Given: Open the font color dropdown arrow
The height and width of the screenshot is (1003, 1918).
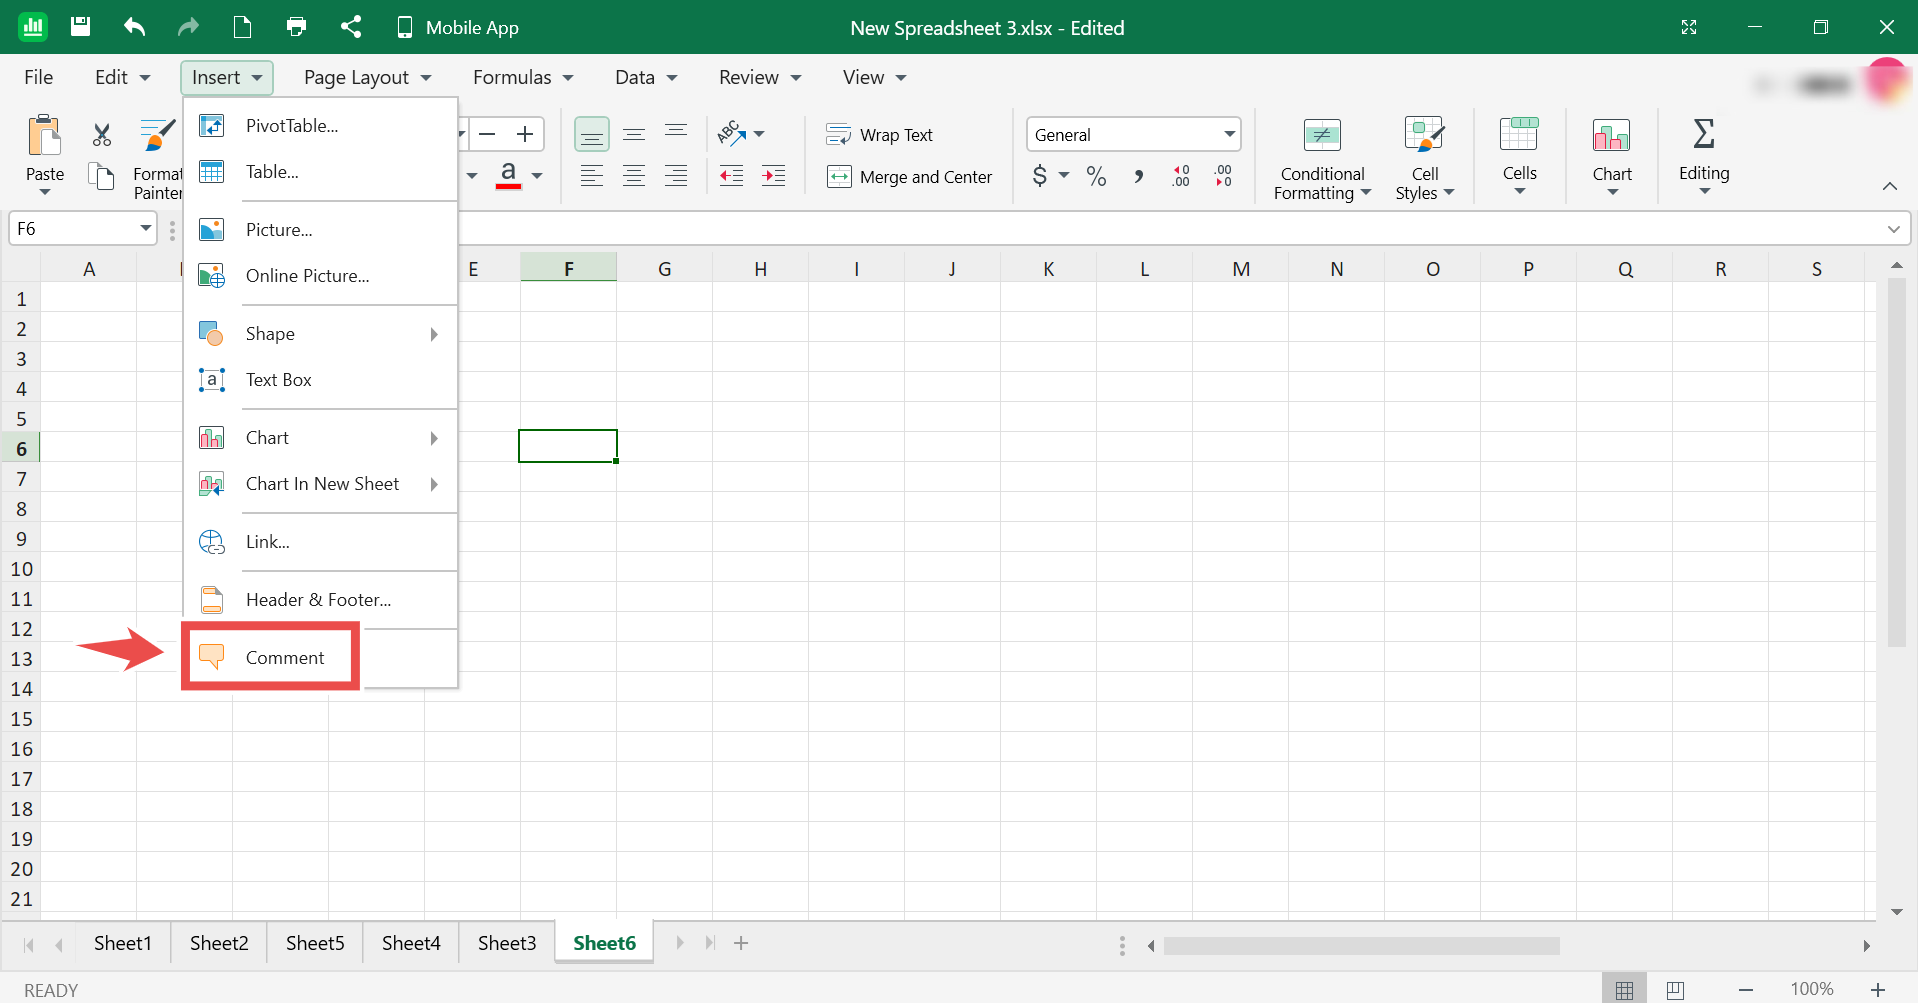Looking at the screenshot, I should 537,176.
